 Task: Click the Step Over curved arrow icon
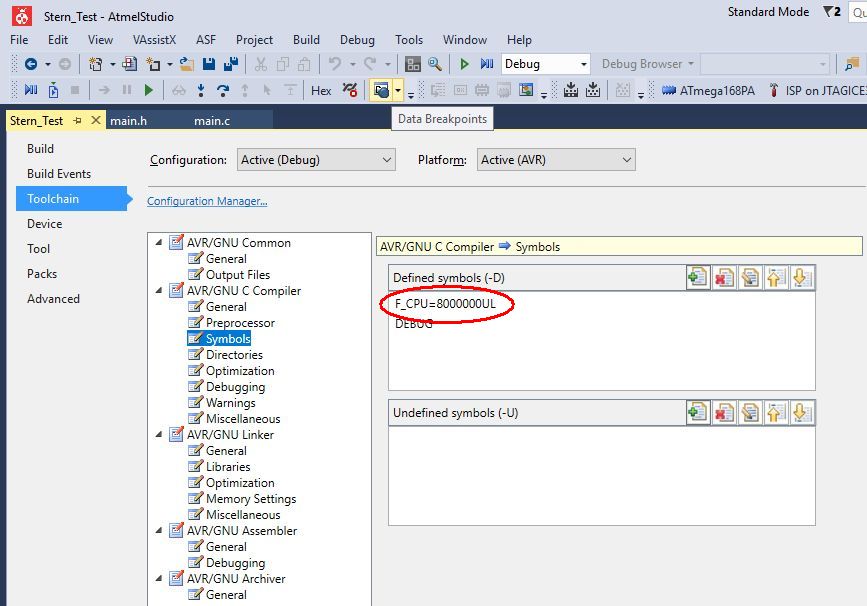pos(223,90)
